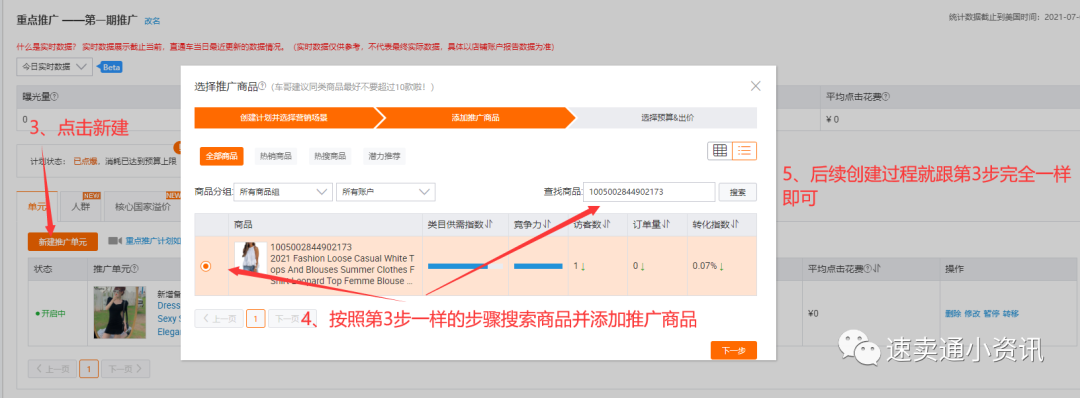Select the 全部商品 filter tab
This screenshot has height=398, width=1080.
[222, 156]
